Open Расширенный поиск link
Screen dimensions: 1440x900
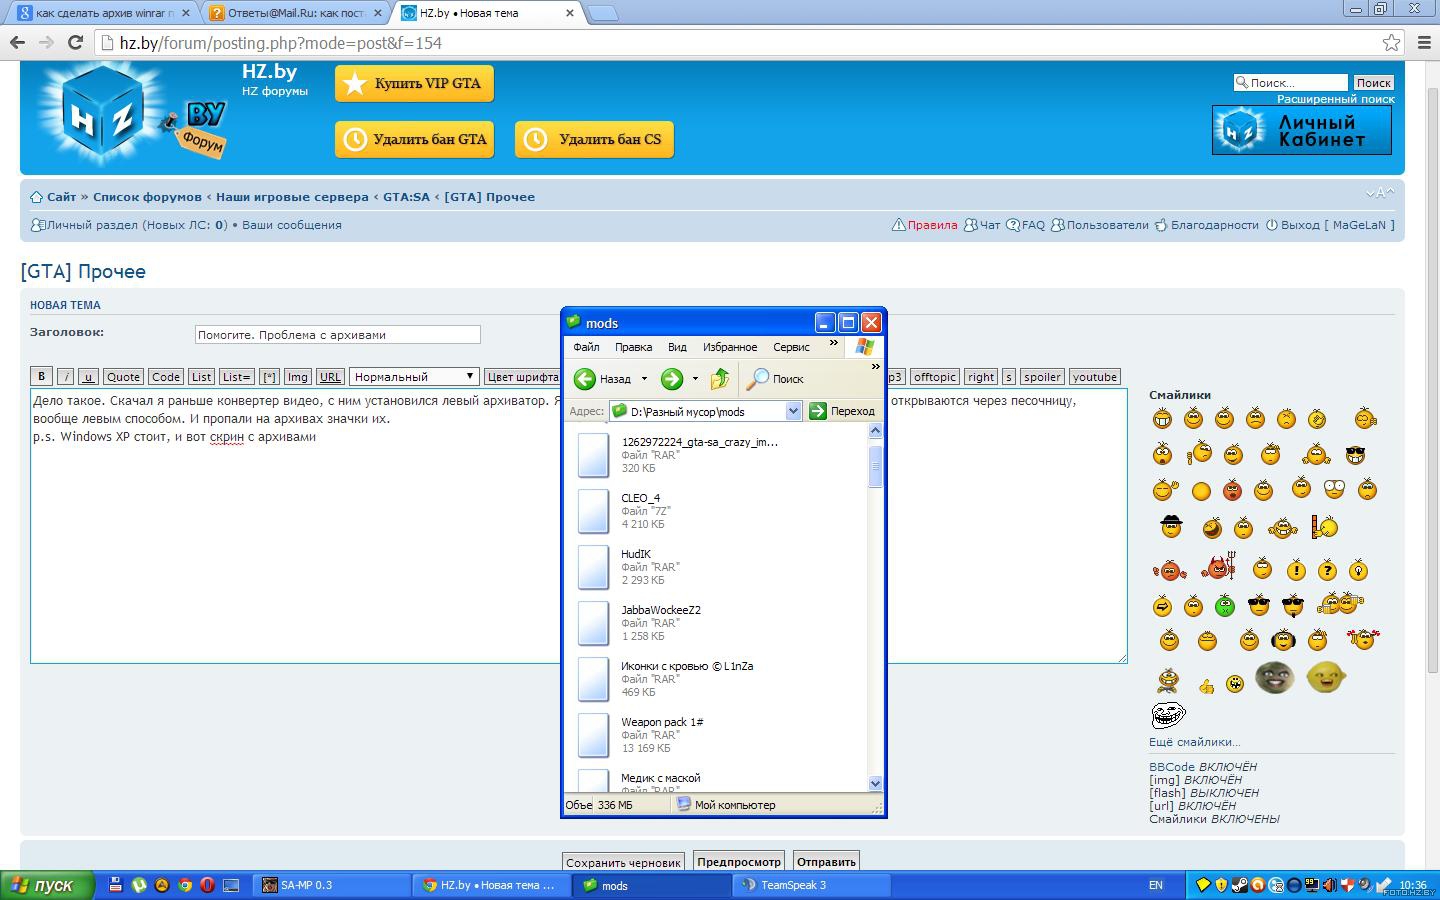coord(1336,99)
